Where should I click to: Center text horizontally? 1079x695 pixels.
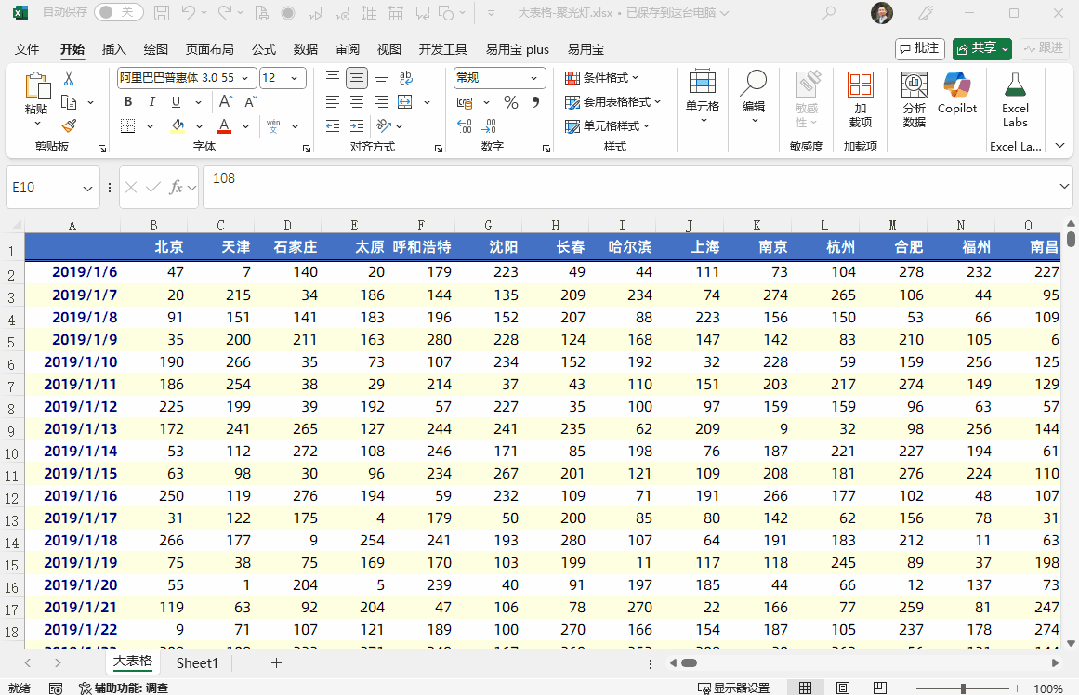click(x=356, y=102)
